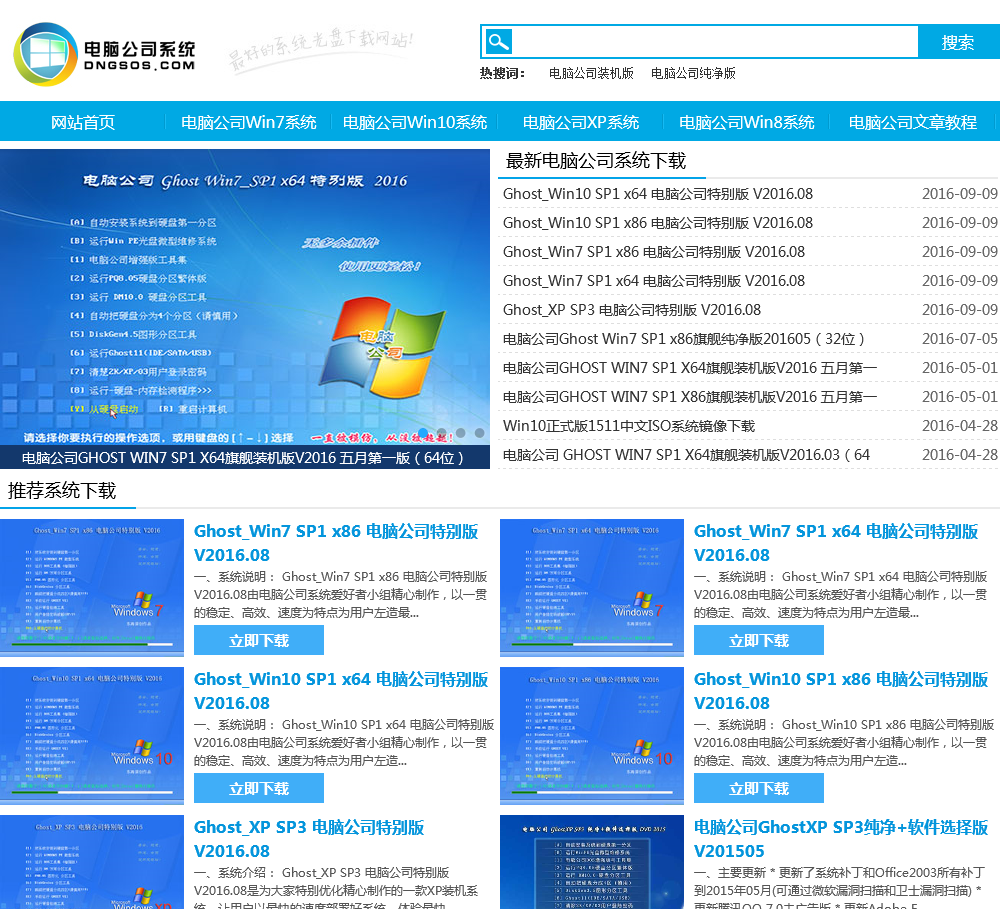Click description text of Ghost_Win10 SP1 x86 card

pos(844,743)
